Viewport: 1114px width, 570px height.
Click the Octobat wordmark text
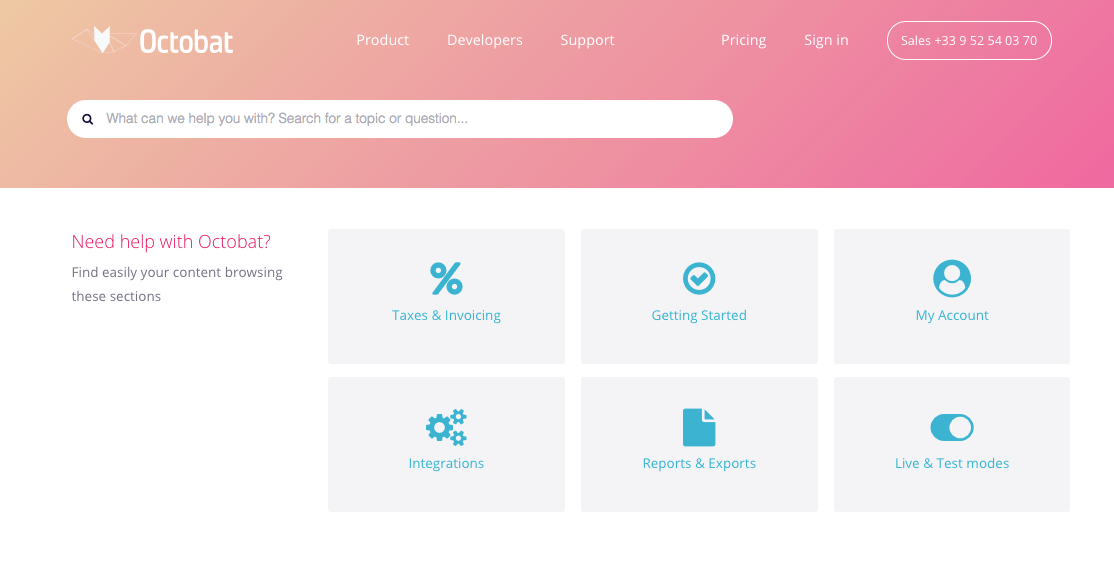[187, 41]
